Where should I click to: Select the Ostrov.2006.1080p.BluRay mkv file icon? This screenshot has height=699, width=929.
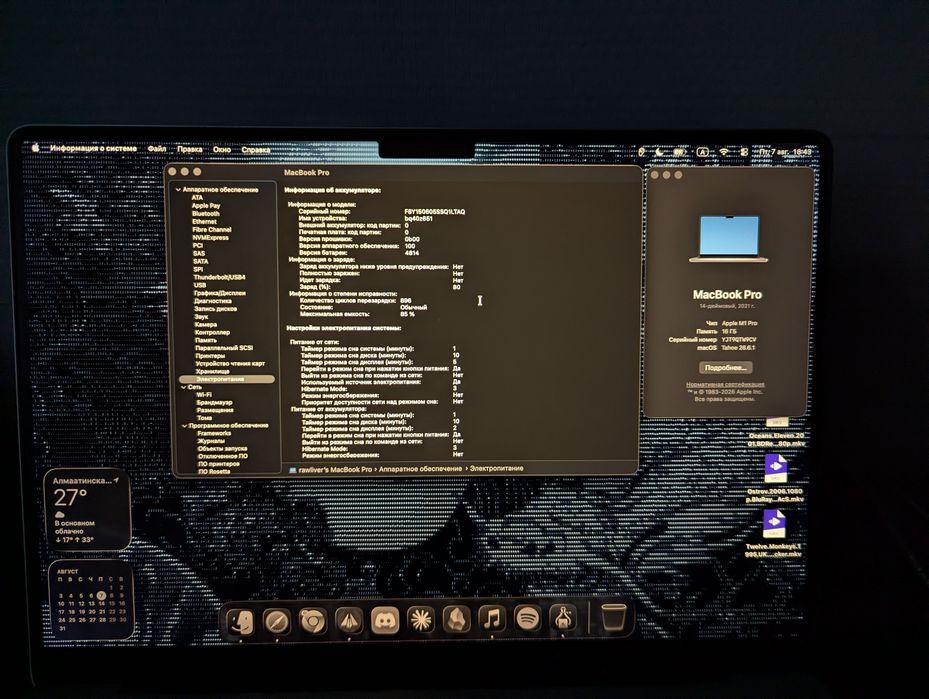[775, 469]
